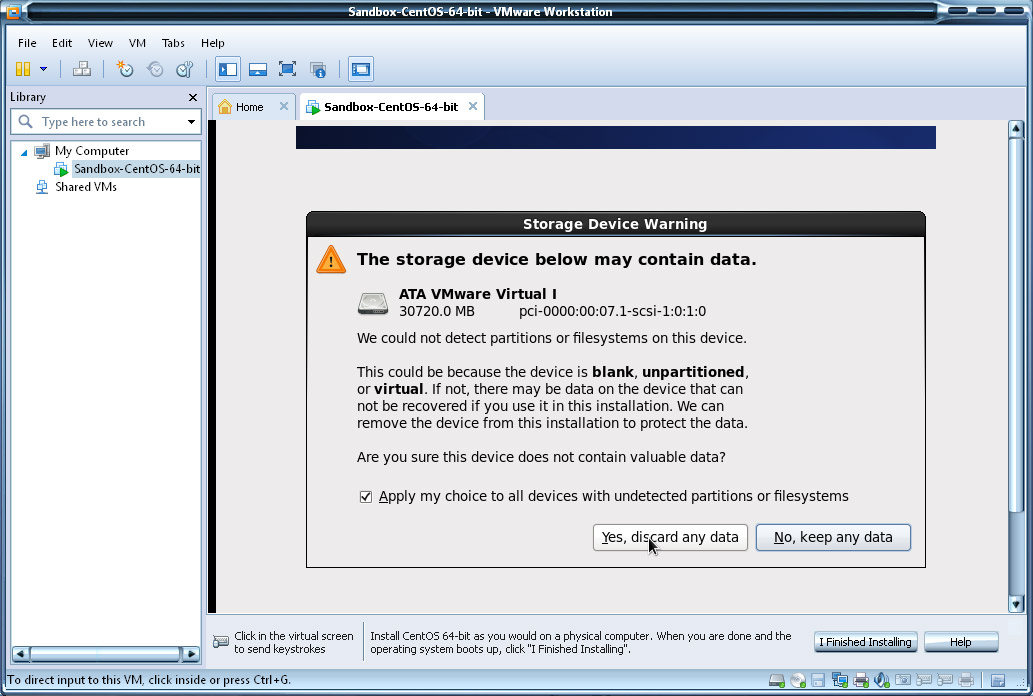The width and height of the screenshot is (1033, 696).
Task: Click the 'Type here to search' field
Action: [x=105, y=122]
